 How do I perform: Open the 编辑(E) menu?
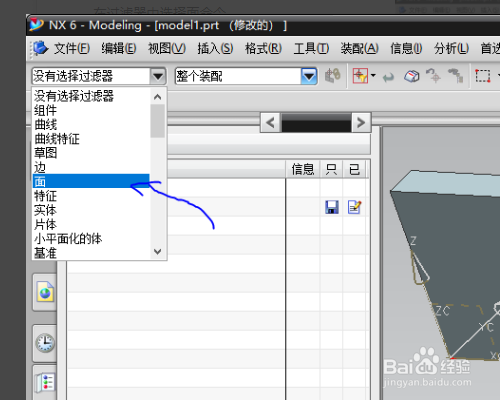(x=119, y=49)
